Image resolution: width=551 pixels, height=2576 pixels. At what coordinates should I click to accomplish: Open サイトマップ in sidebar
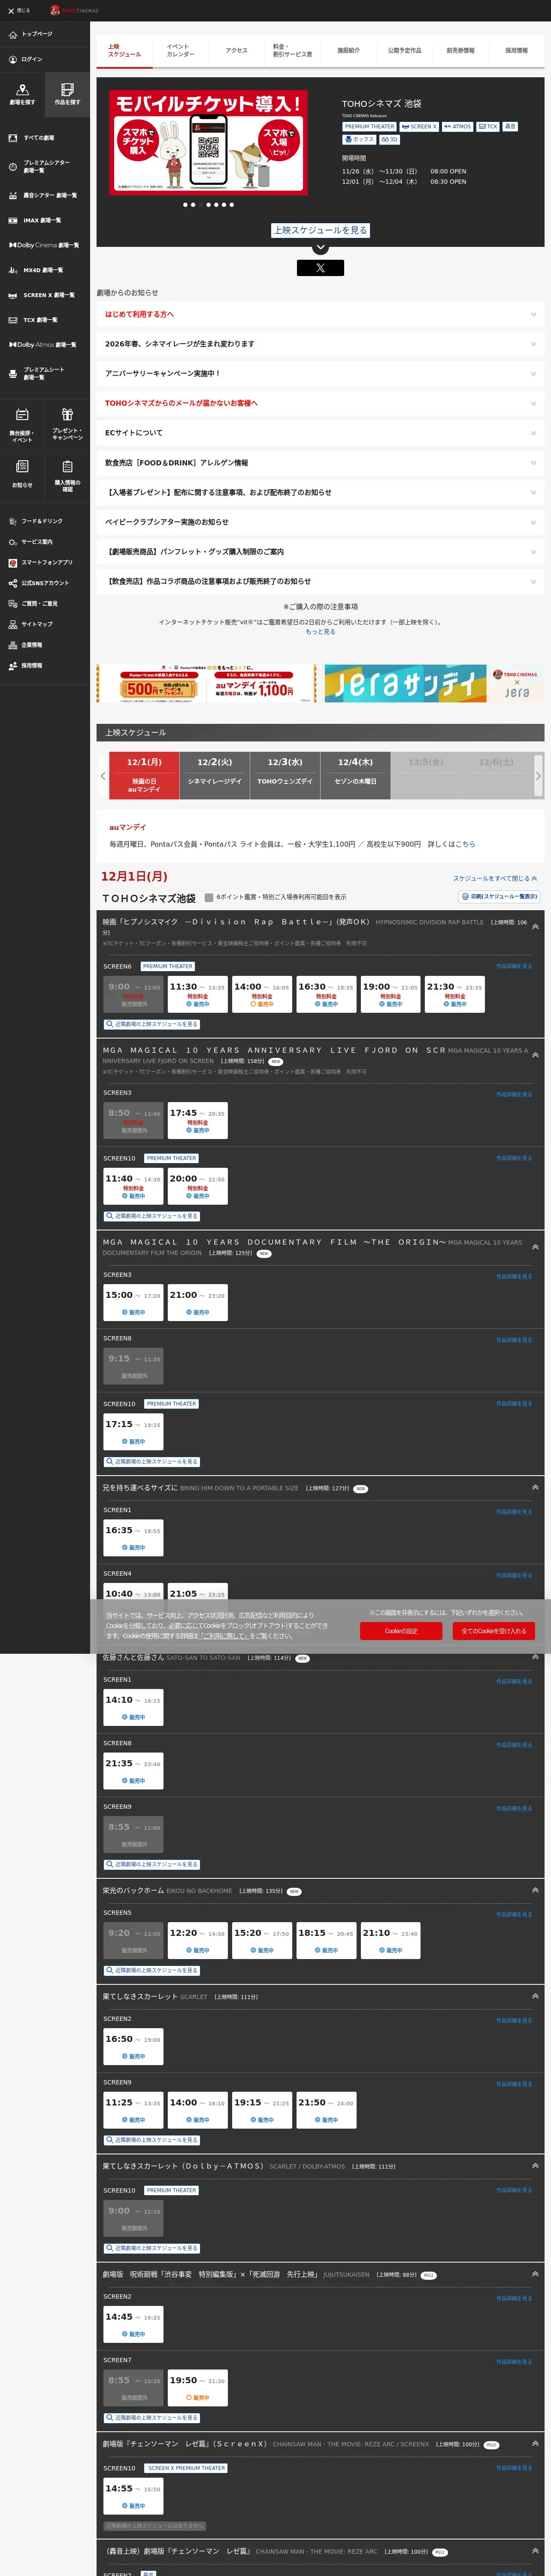pos(45,624)
